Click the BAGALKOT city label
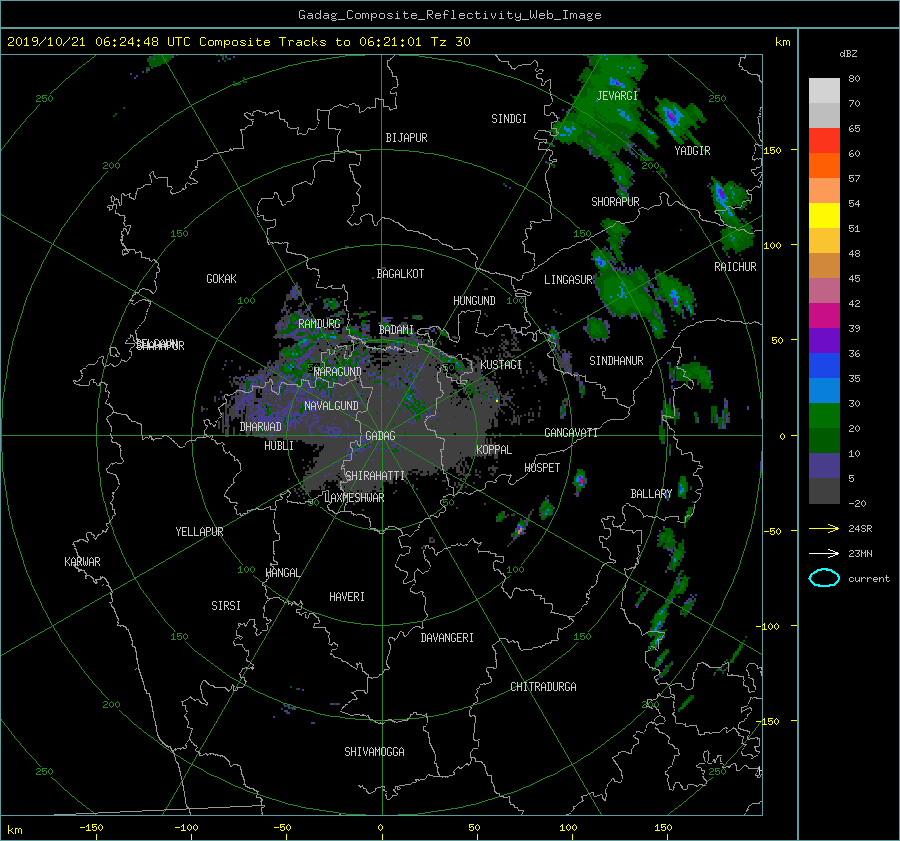The image size is (900, 841). [400, 274]
